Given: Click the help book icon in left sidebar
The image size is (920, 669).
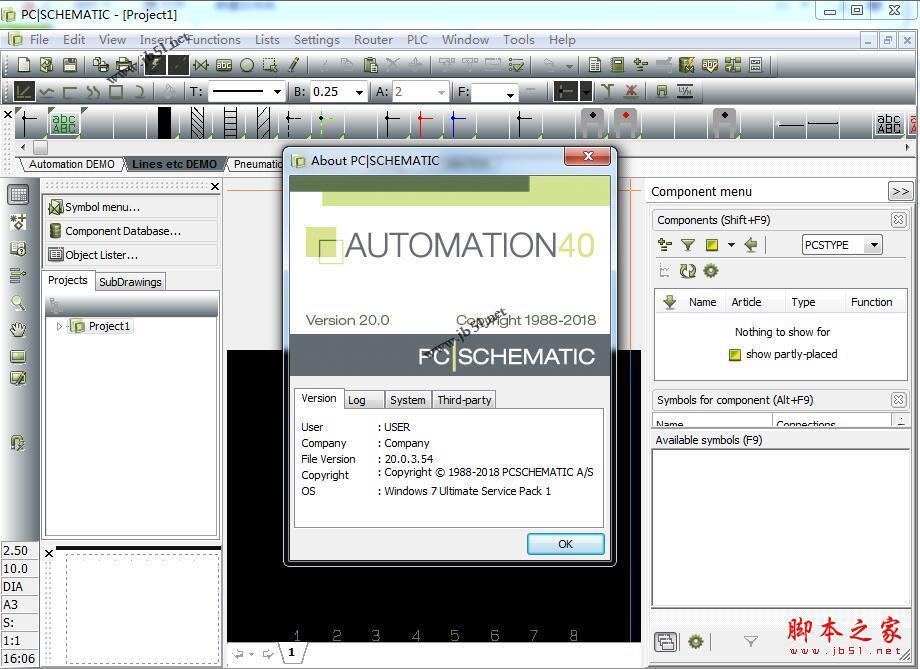Looking at the screenshot, I should tap(18, 249).
